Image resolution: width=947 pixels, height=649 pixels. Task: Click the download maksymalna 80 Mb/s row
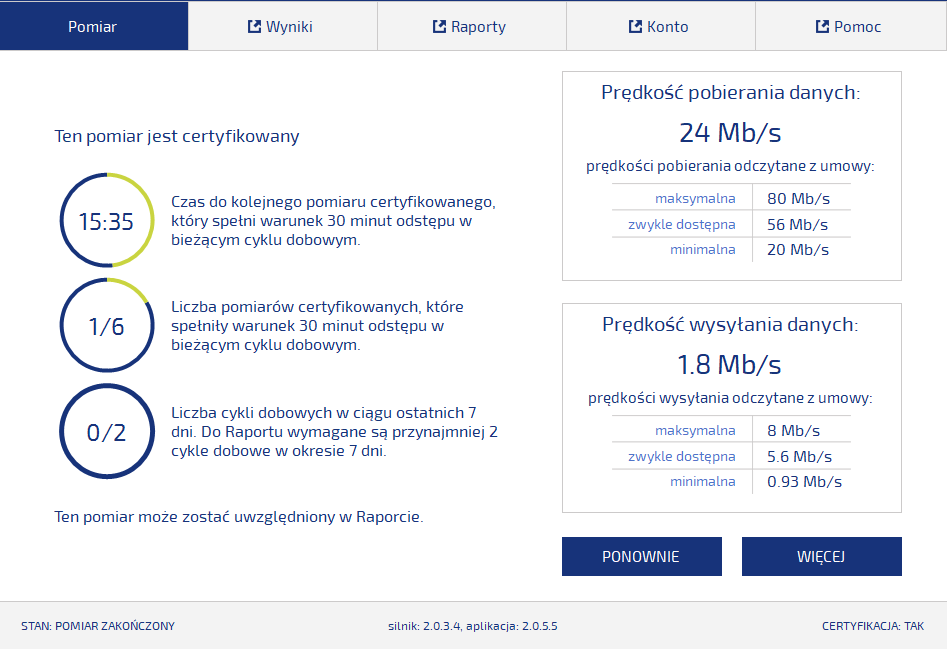tap(731, 198)
